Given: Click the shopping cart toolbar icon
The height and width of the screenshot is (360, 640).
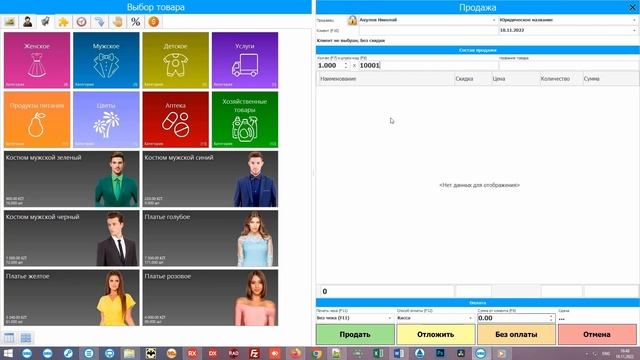Looking at the screenshot, I should (45, 22).
